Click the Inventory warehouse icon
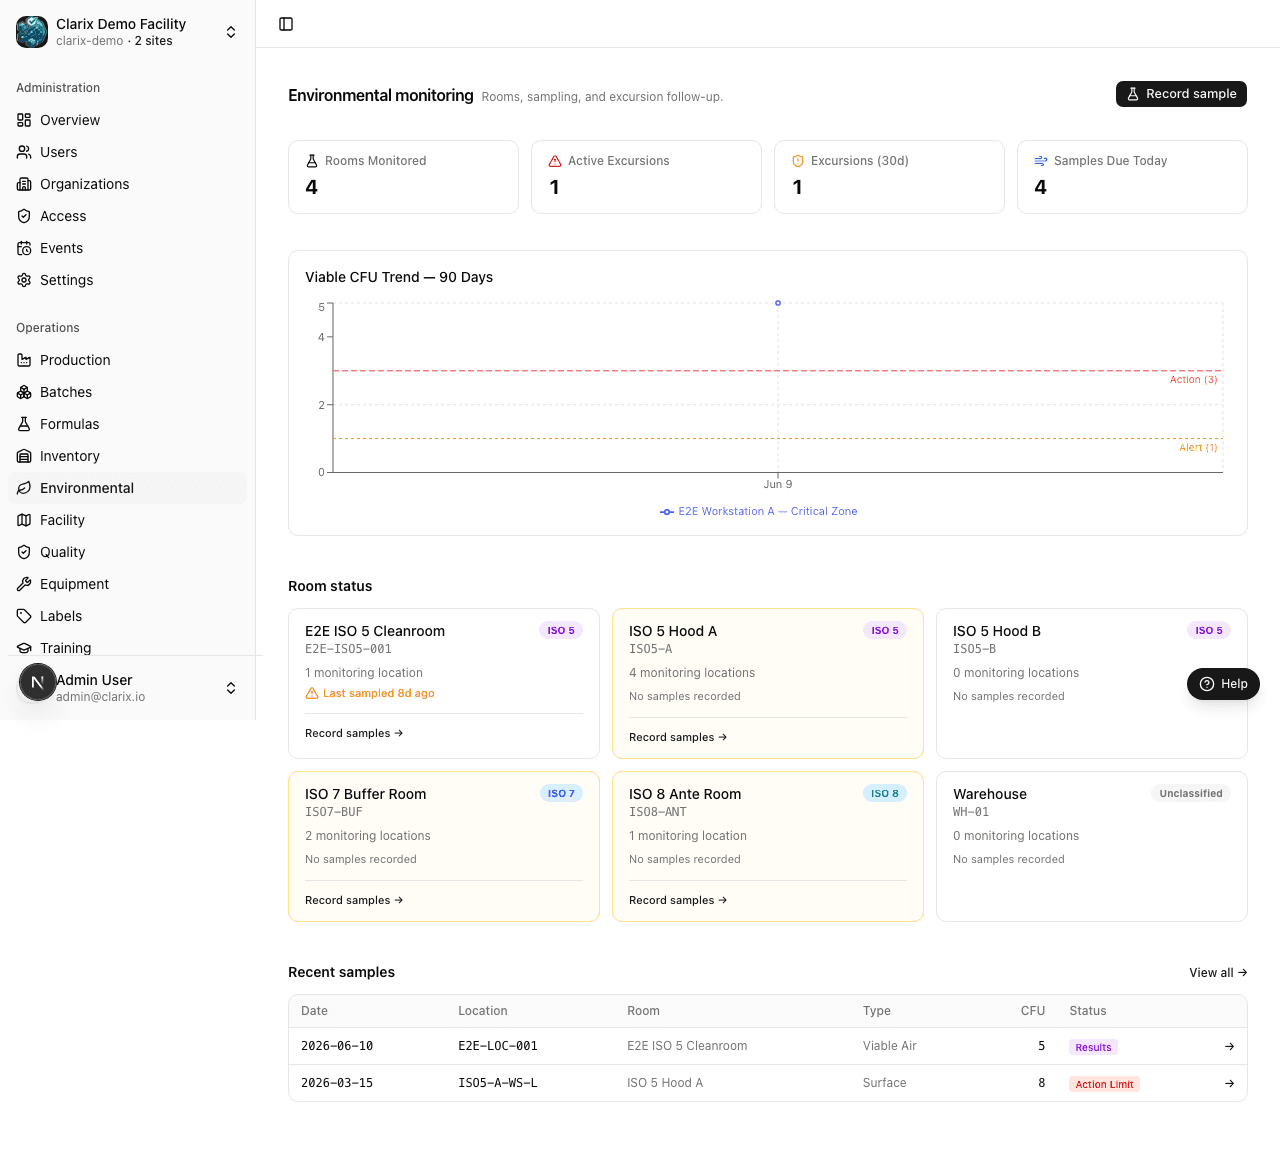The image size is (1280, 1158). click(24, 456)
